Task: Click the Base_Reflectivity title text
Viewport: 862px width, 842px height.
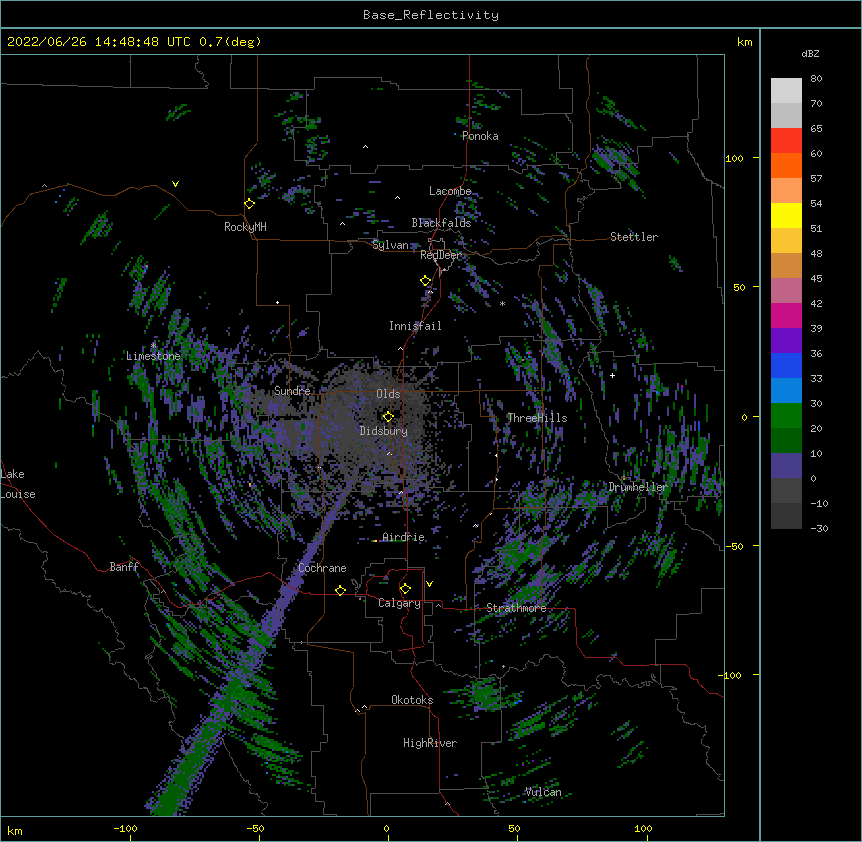Action: point(431,15)
